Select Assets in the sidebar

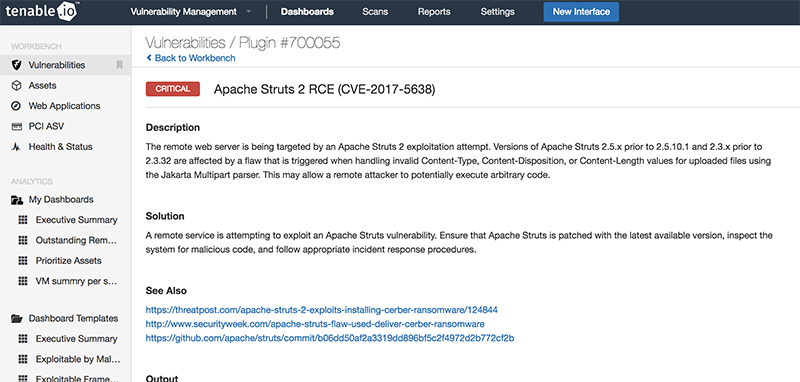[42, 86]
